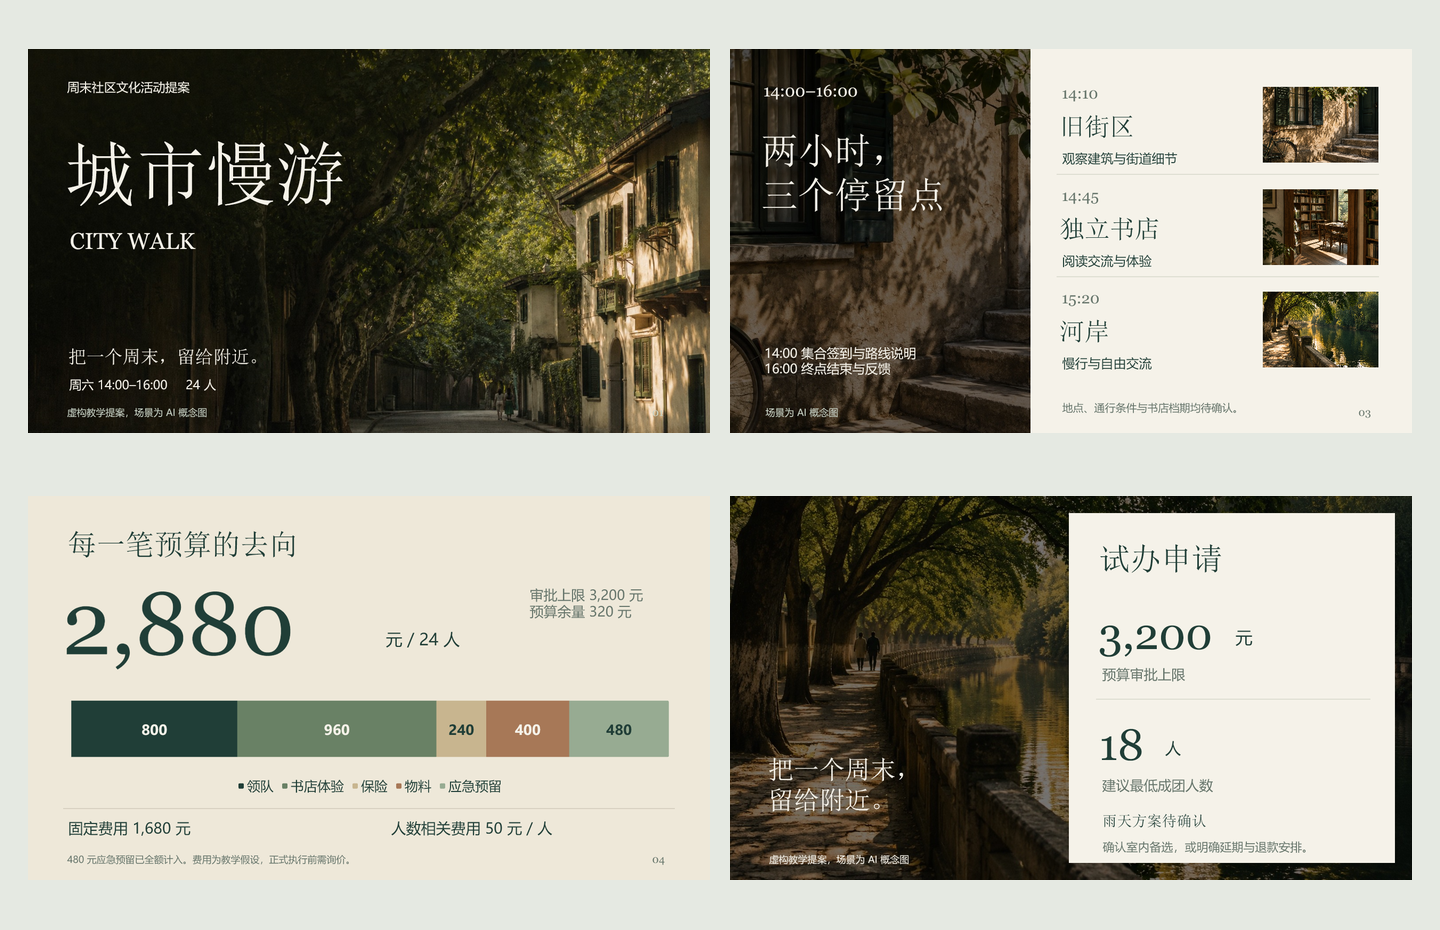Click the 独立书店 bookshop photo thumbnail
The image size is (1440, 930).
[x=1320, y=227]
